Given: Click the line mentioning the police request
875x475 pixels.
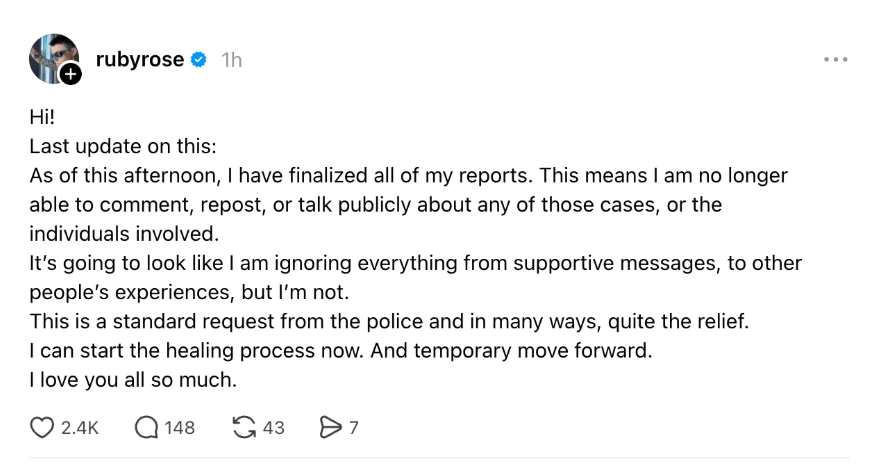Looking at the screenshot, I should click(x=388, y=323).
